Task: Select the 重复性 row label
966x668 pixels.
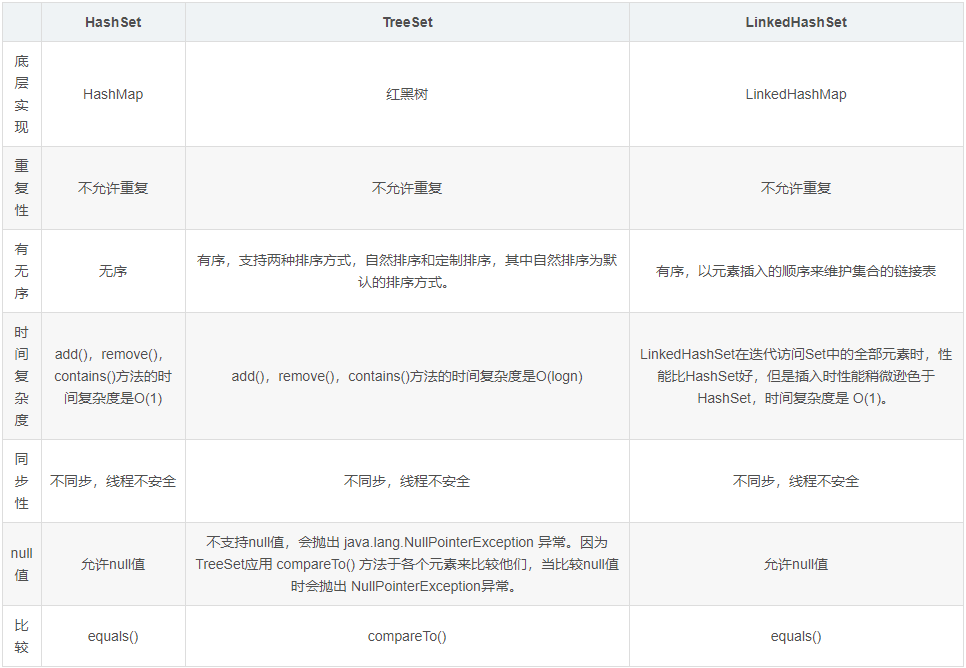Action: click(22, 188)
